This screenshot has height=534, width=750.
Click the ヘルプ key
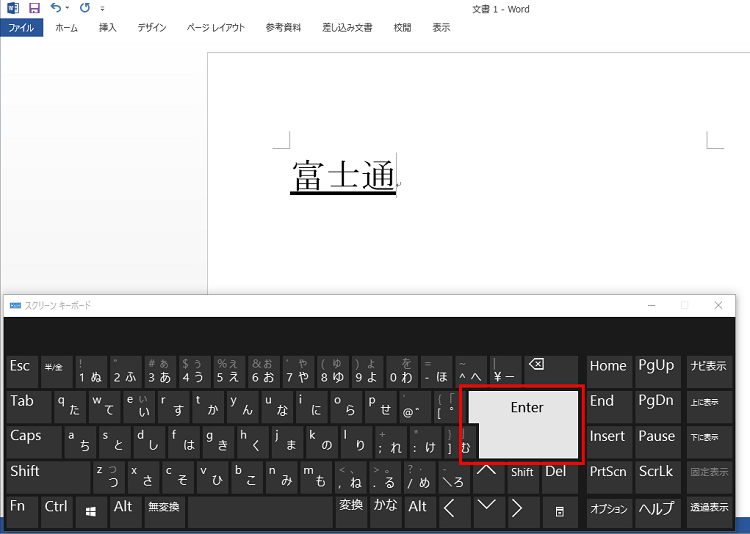[658, 512]
